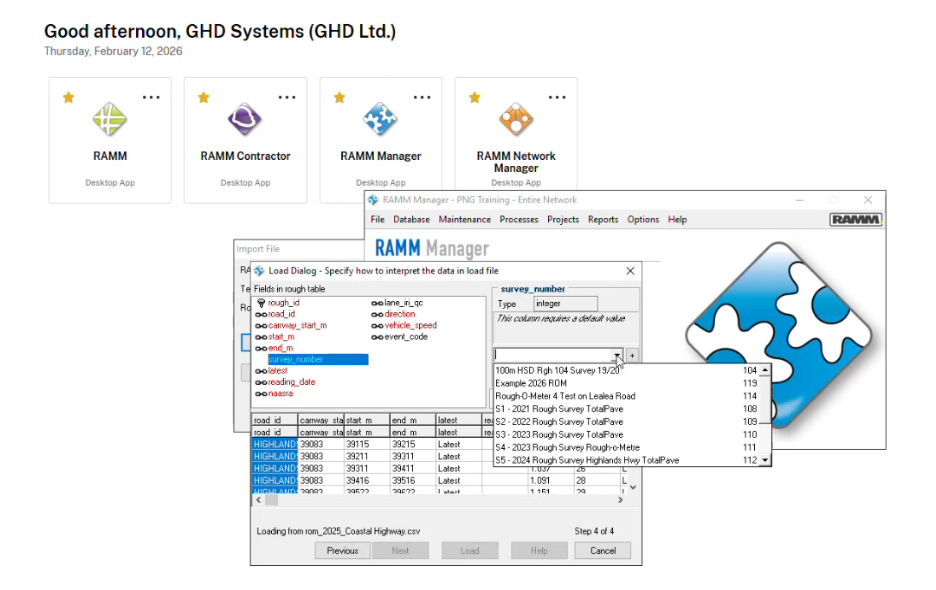Click the Previous button
The width and height of the screenshot is (936, 590).
click(x=343, y=551)
